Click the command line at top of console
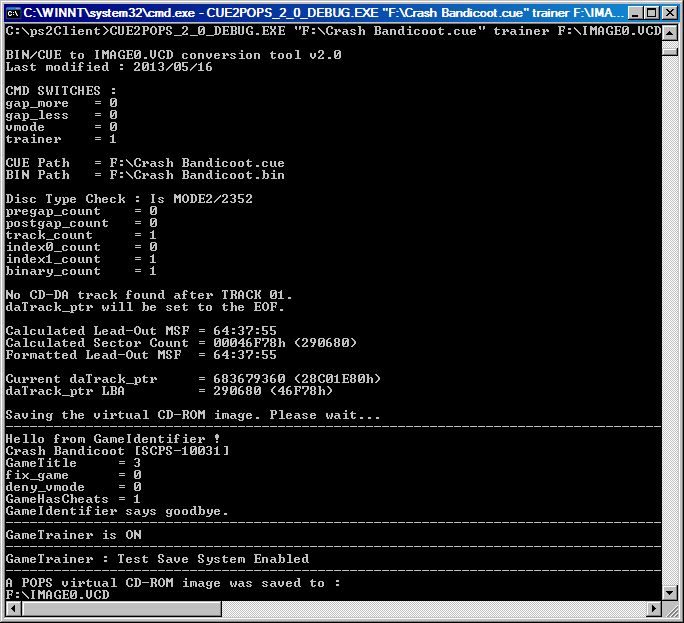The width and height of the screenshot is (684, 623). [334, 31]
